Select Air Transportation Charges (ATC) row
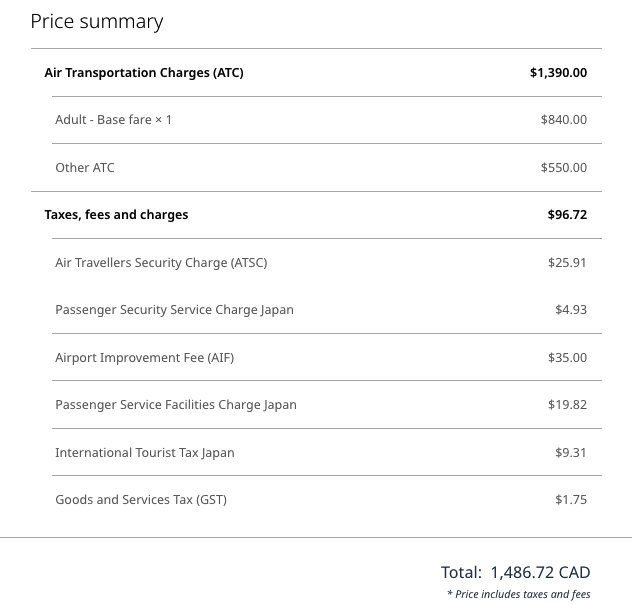 [316, 73]
